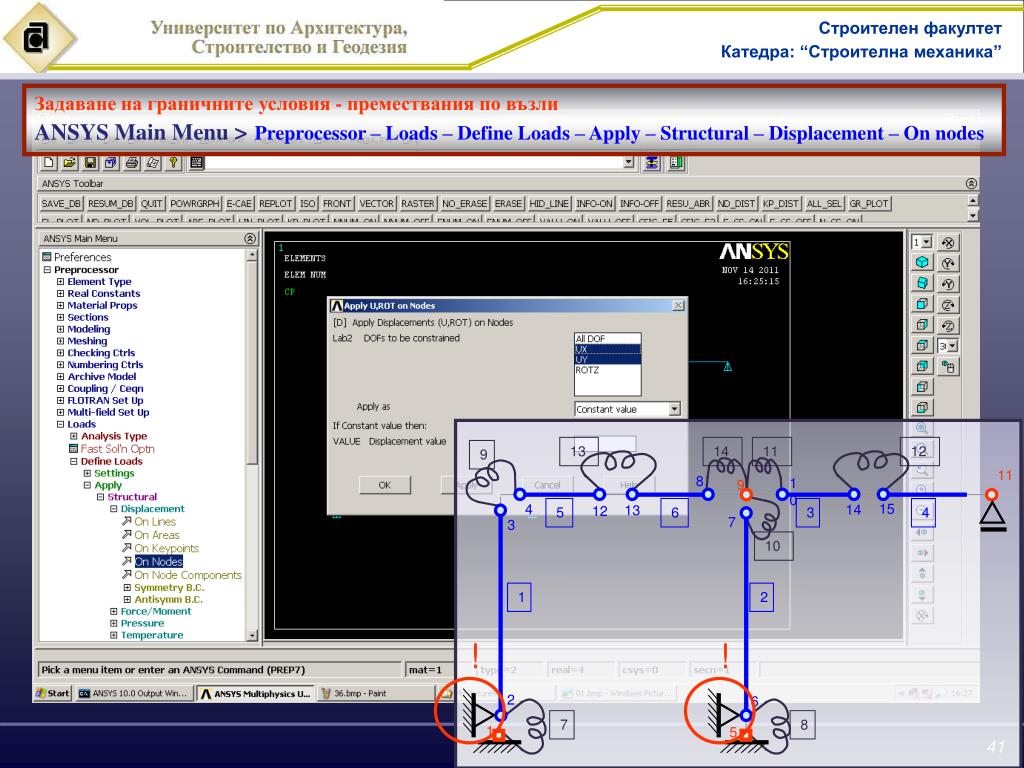This screenshot has height=768, width=1024.
Task: Choose On Areas under Displacement
Action: coord(157,535)
